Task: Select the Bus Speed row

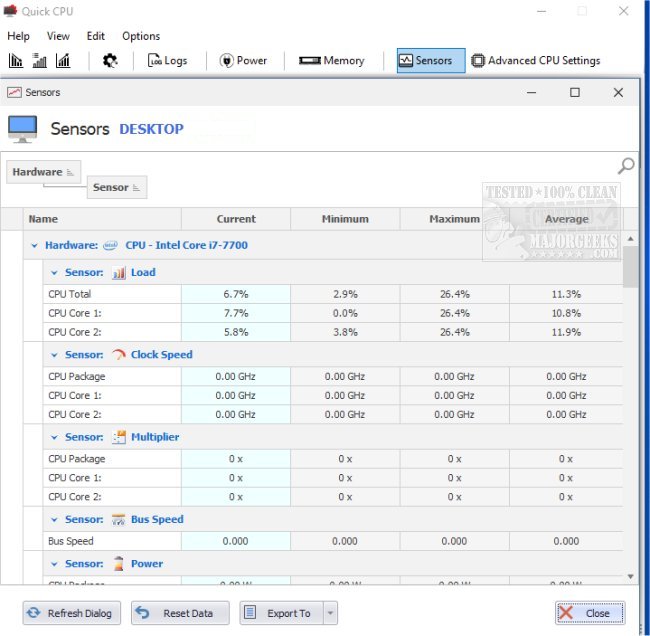Action: click(x=333, y=541)
